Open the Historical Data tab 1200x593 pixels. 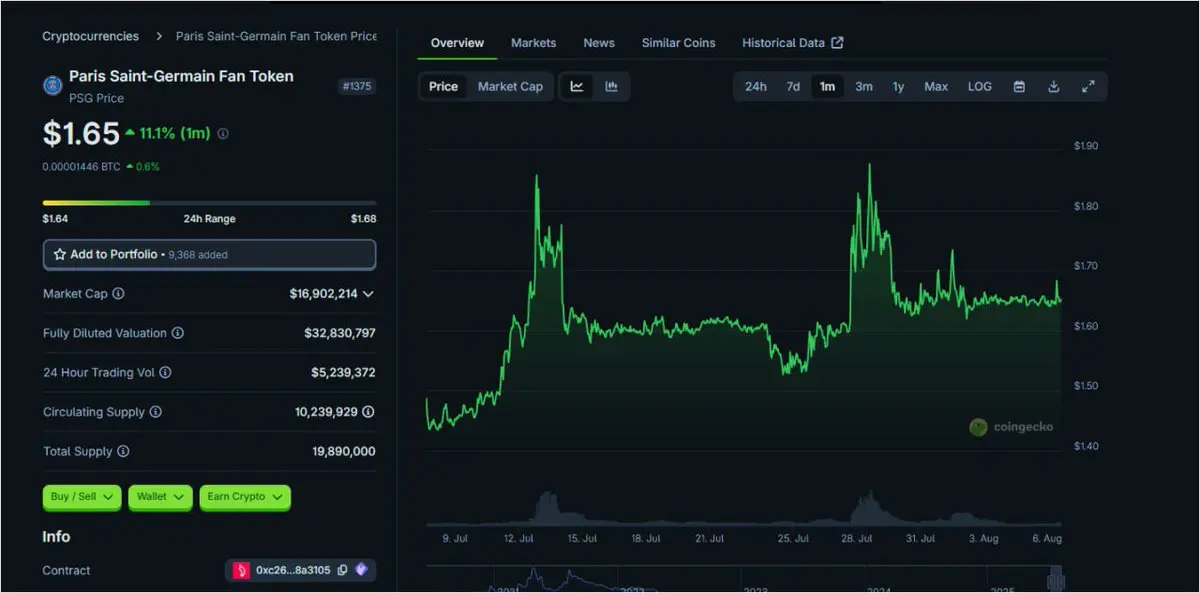[792, 43]
